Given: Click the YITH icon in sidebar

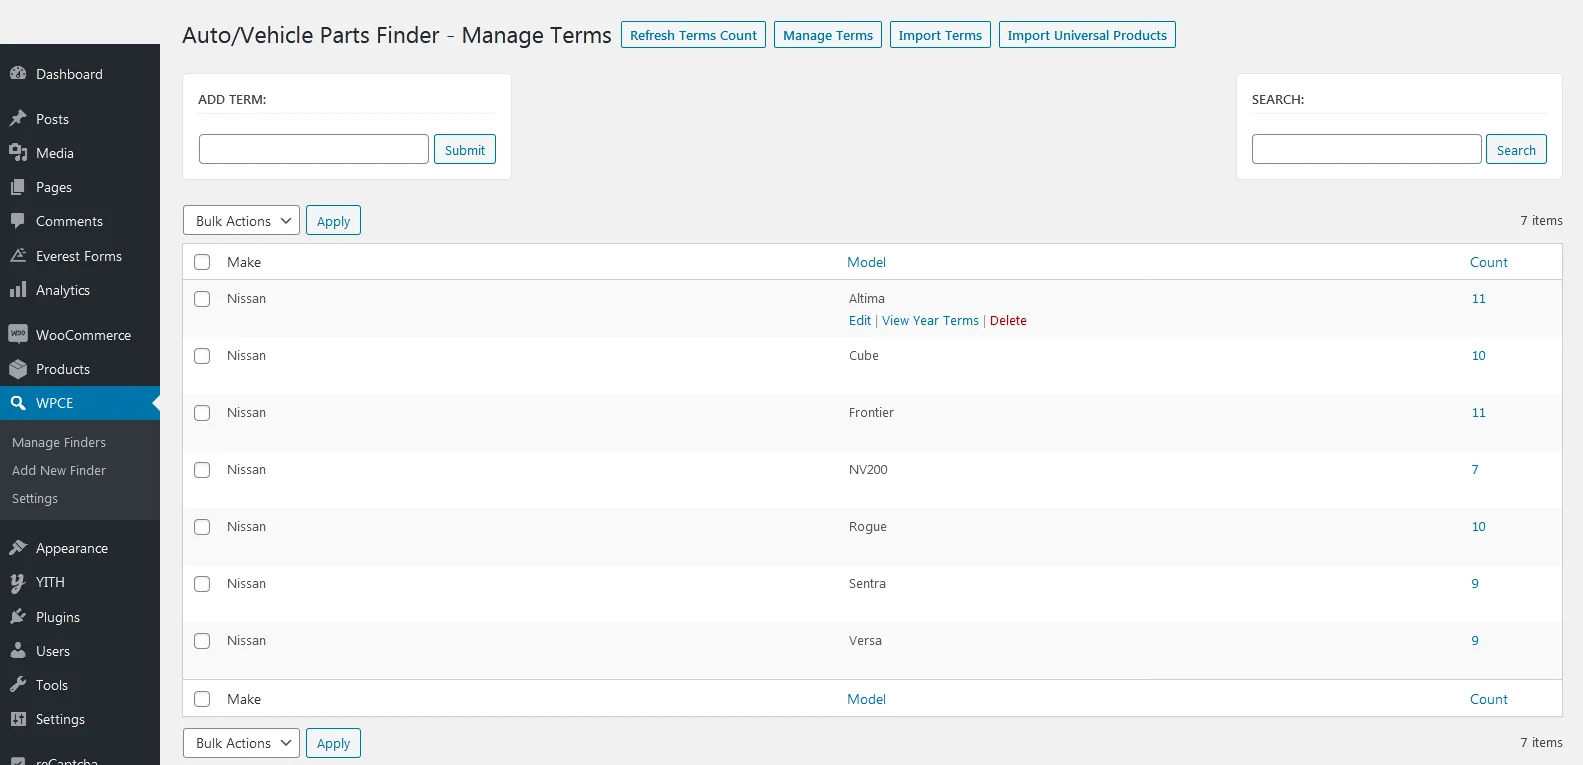Looking at the screenshot, I should tap(18, 582).
